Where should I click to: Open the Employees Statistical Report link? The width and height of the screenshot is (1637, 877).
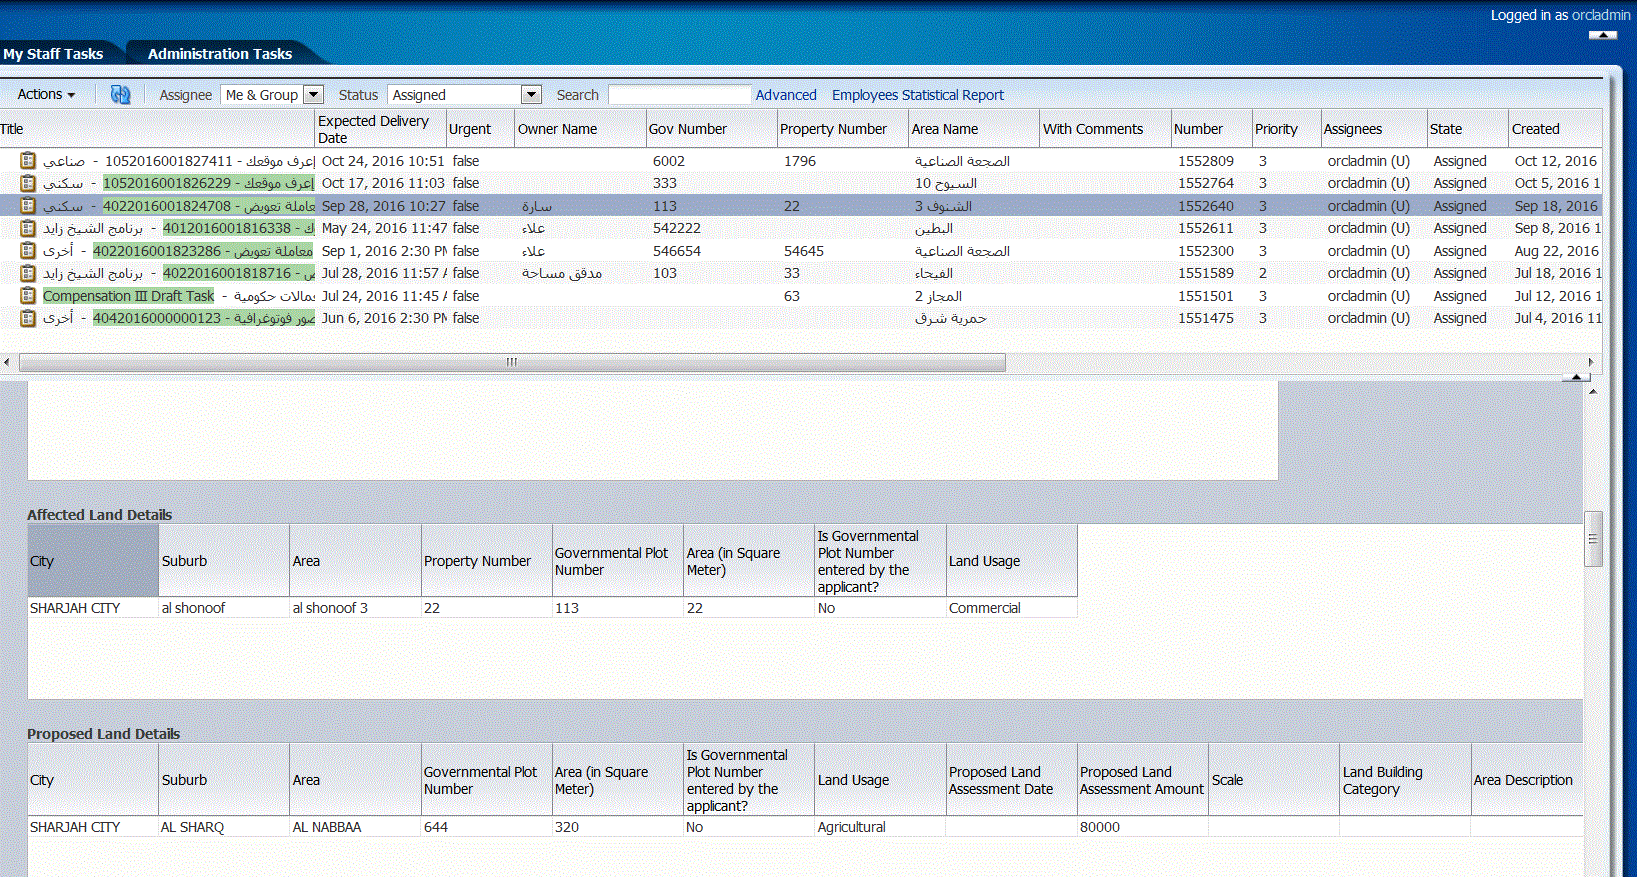point(917,95)
